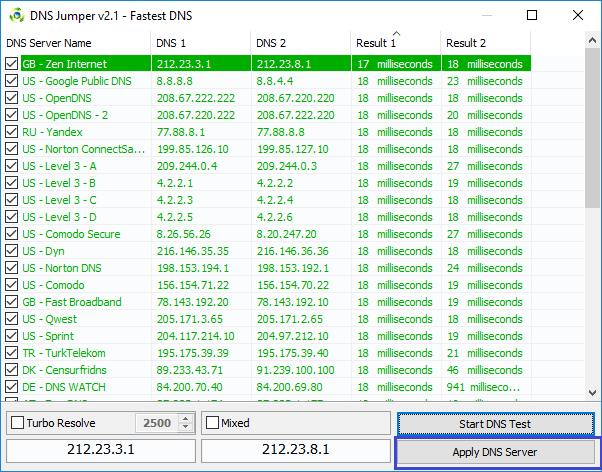Toggle the DE - DNS WATCH checkbox
The width and height of the screenshot is (602, 472).
click(x=12, y=387)
